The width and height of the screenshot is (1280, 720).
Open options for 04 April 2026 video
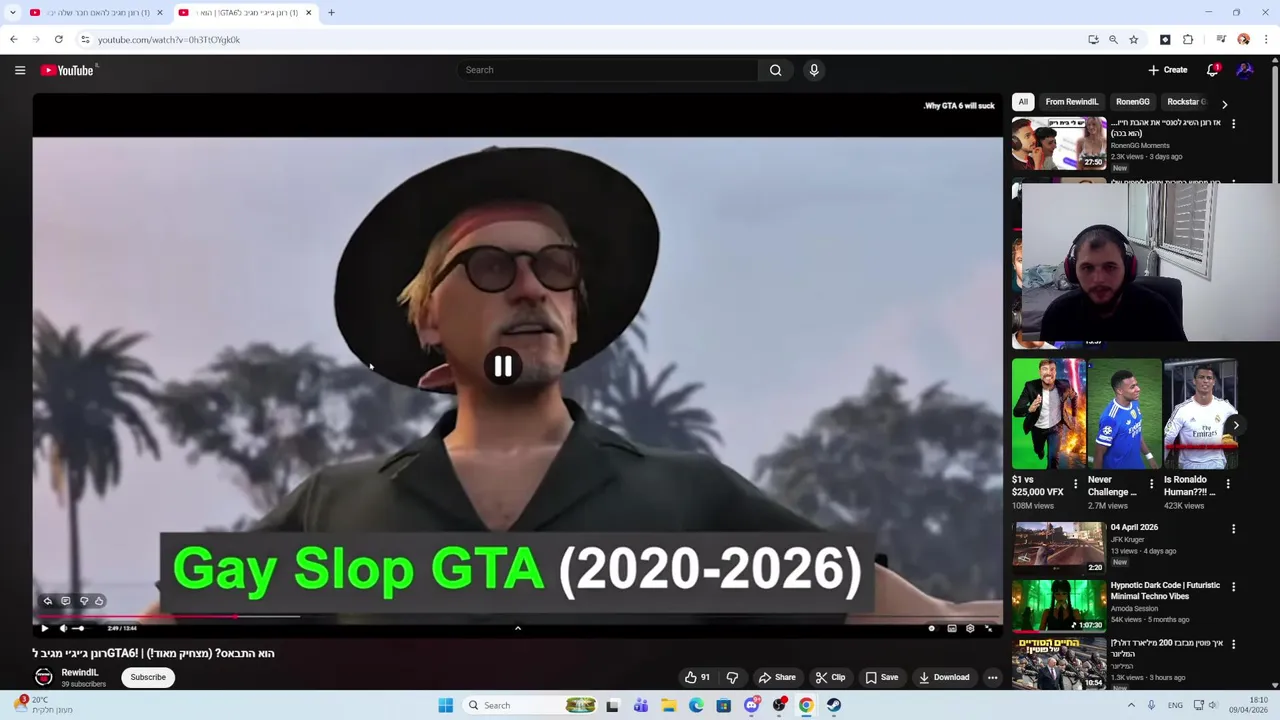pyautogui.click(x=1233, y=529)
